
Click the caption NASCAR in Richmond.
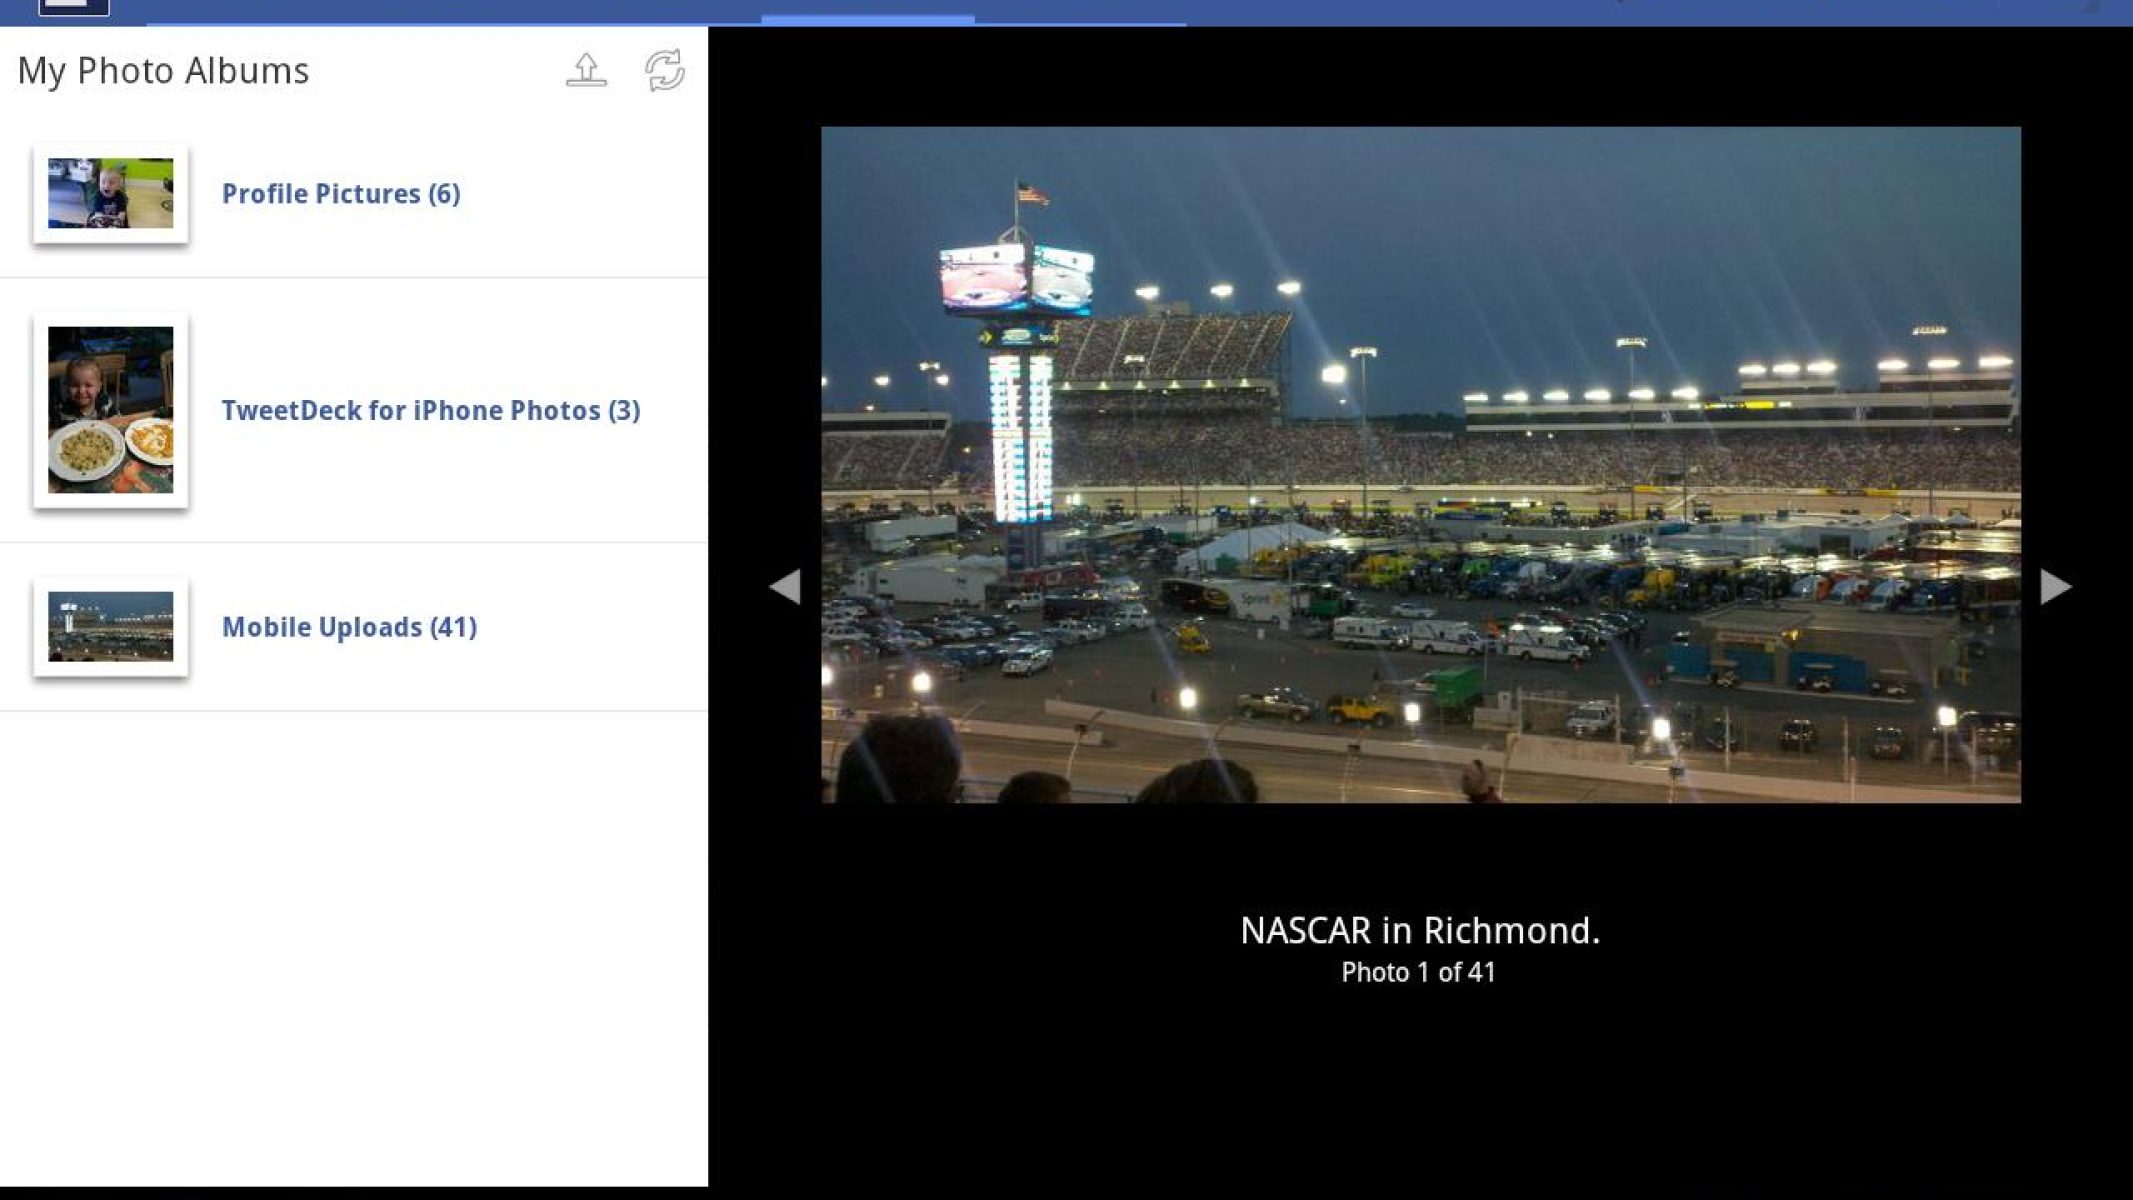pyautogui.click(x=1419, y=931)
